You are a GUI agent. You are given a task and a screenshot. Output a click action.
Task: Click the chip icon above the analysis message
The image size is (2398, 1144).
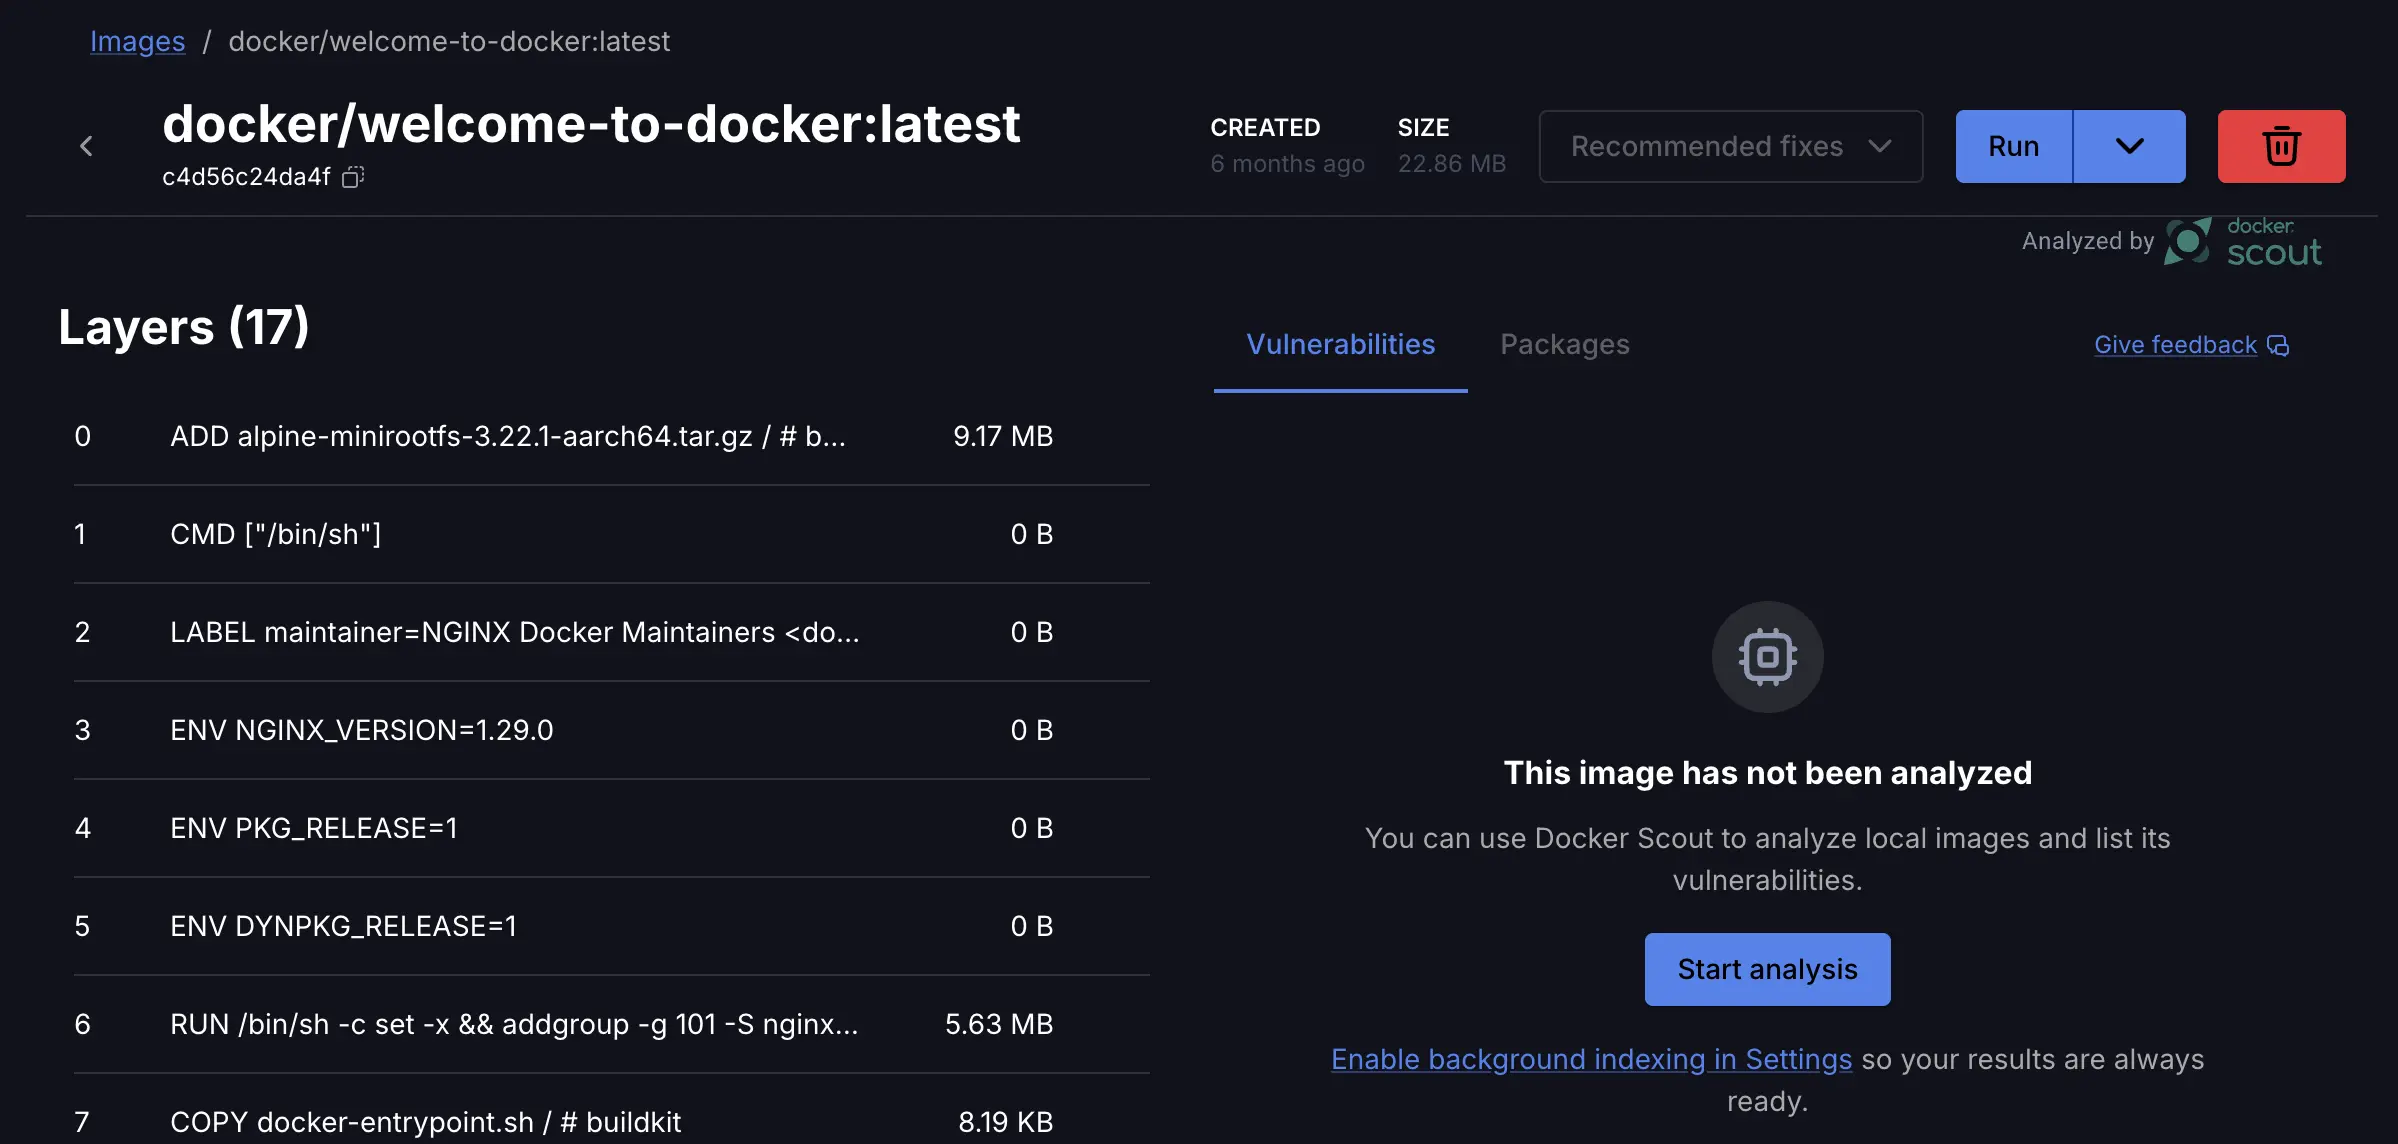pyautogui.click(x=1767, y=656)
